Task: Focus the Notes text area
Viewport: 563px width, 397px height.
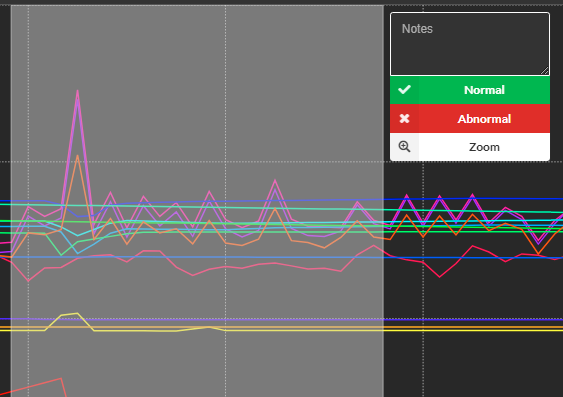Action: (470, 44)
